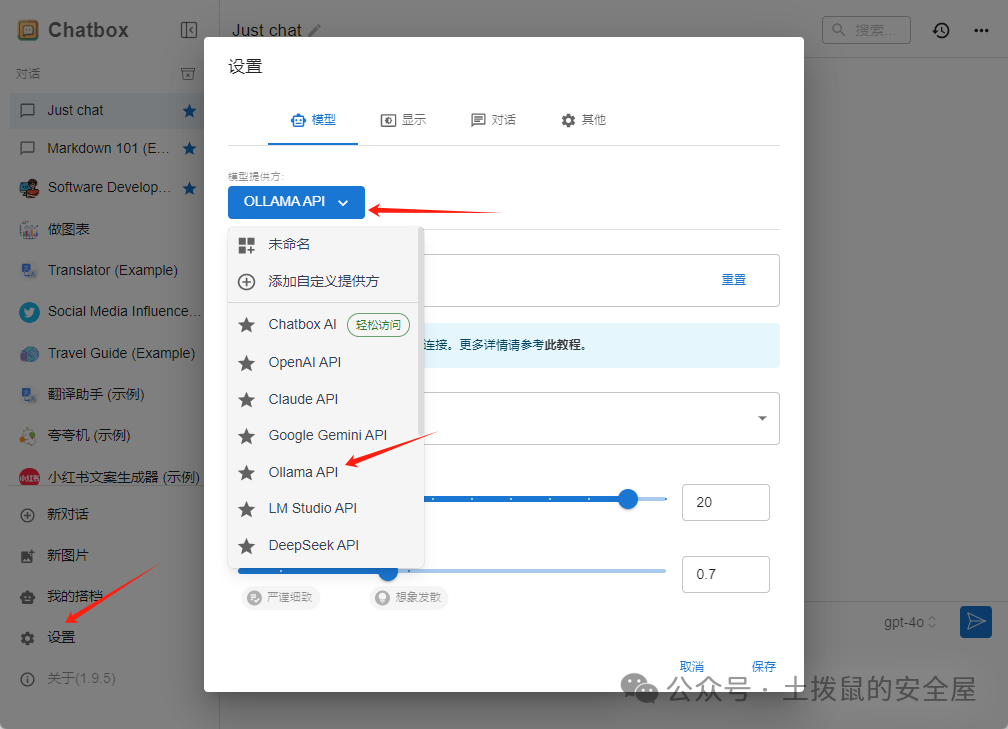1008x729 pixels.
Task: Unstar the Markdown 101 conversation
Action: click(189, 148)
